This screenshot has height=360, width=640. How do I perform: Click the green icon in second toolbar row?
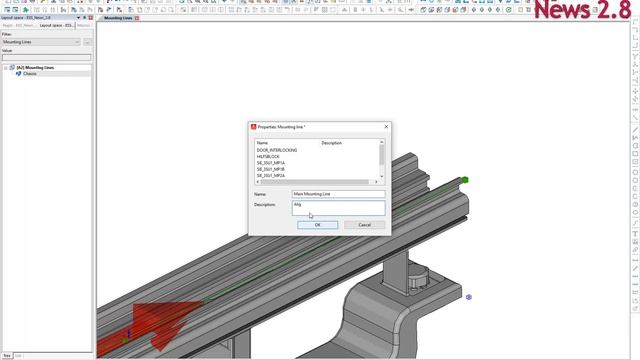(x=26, y=9)
